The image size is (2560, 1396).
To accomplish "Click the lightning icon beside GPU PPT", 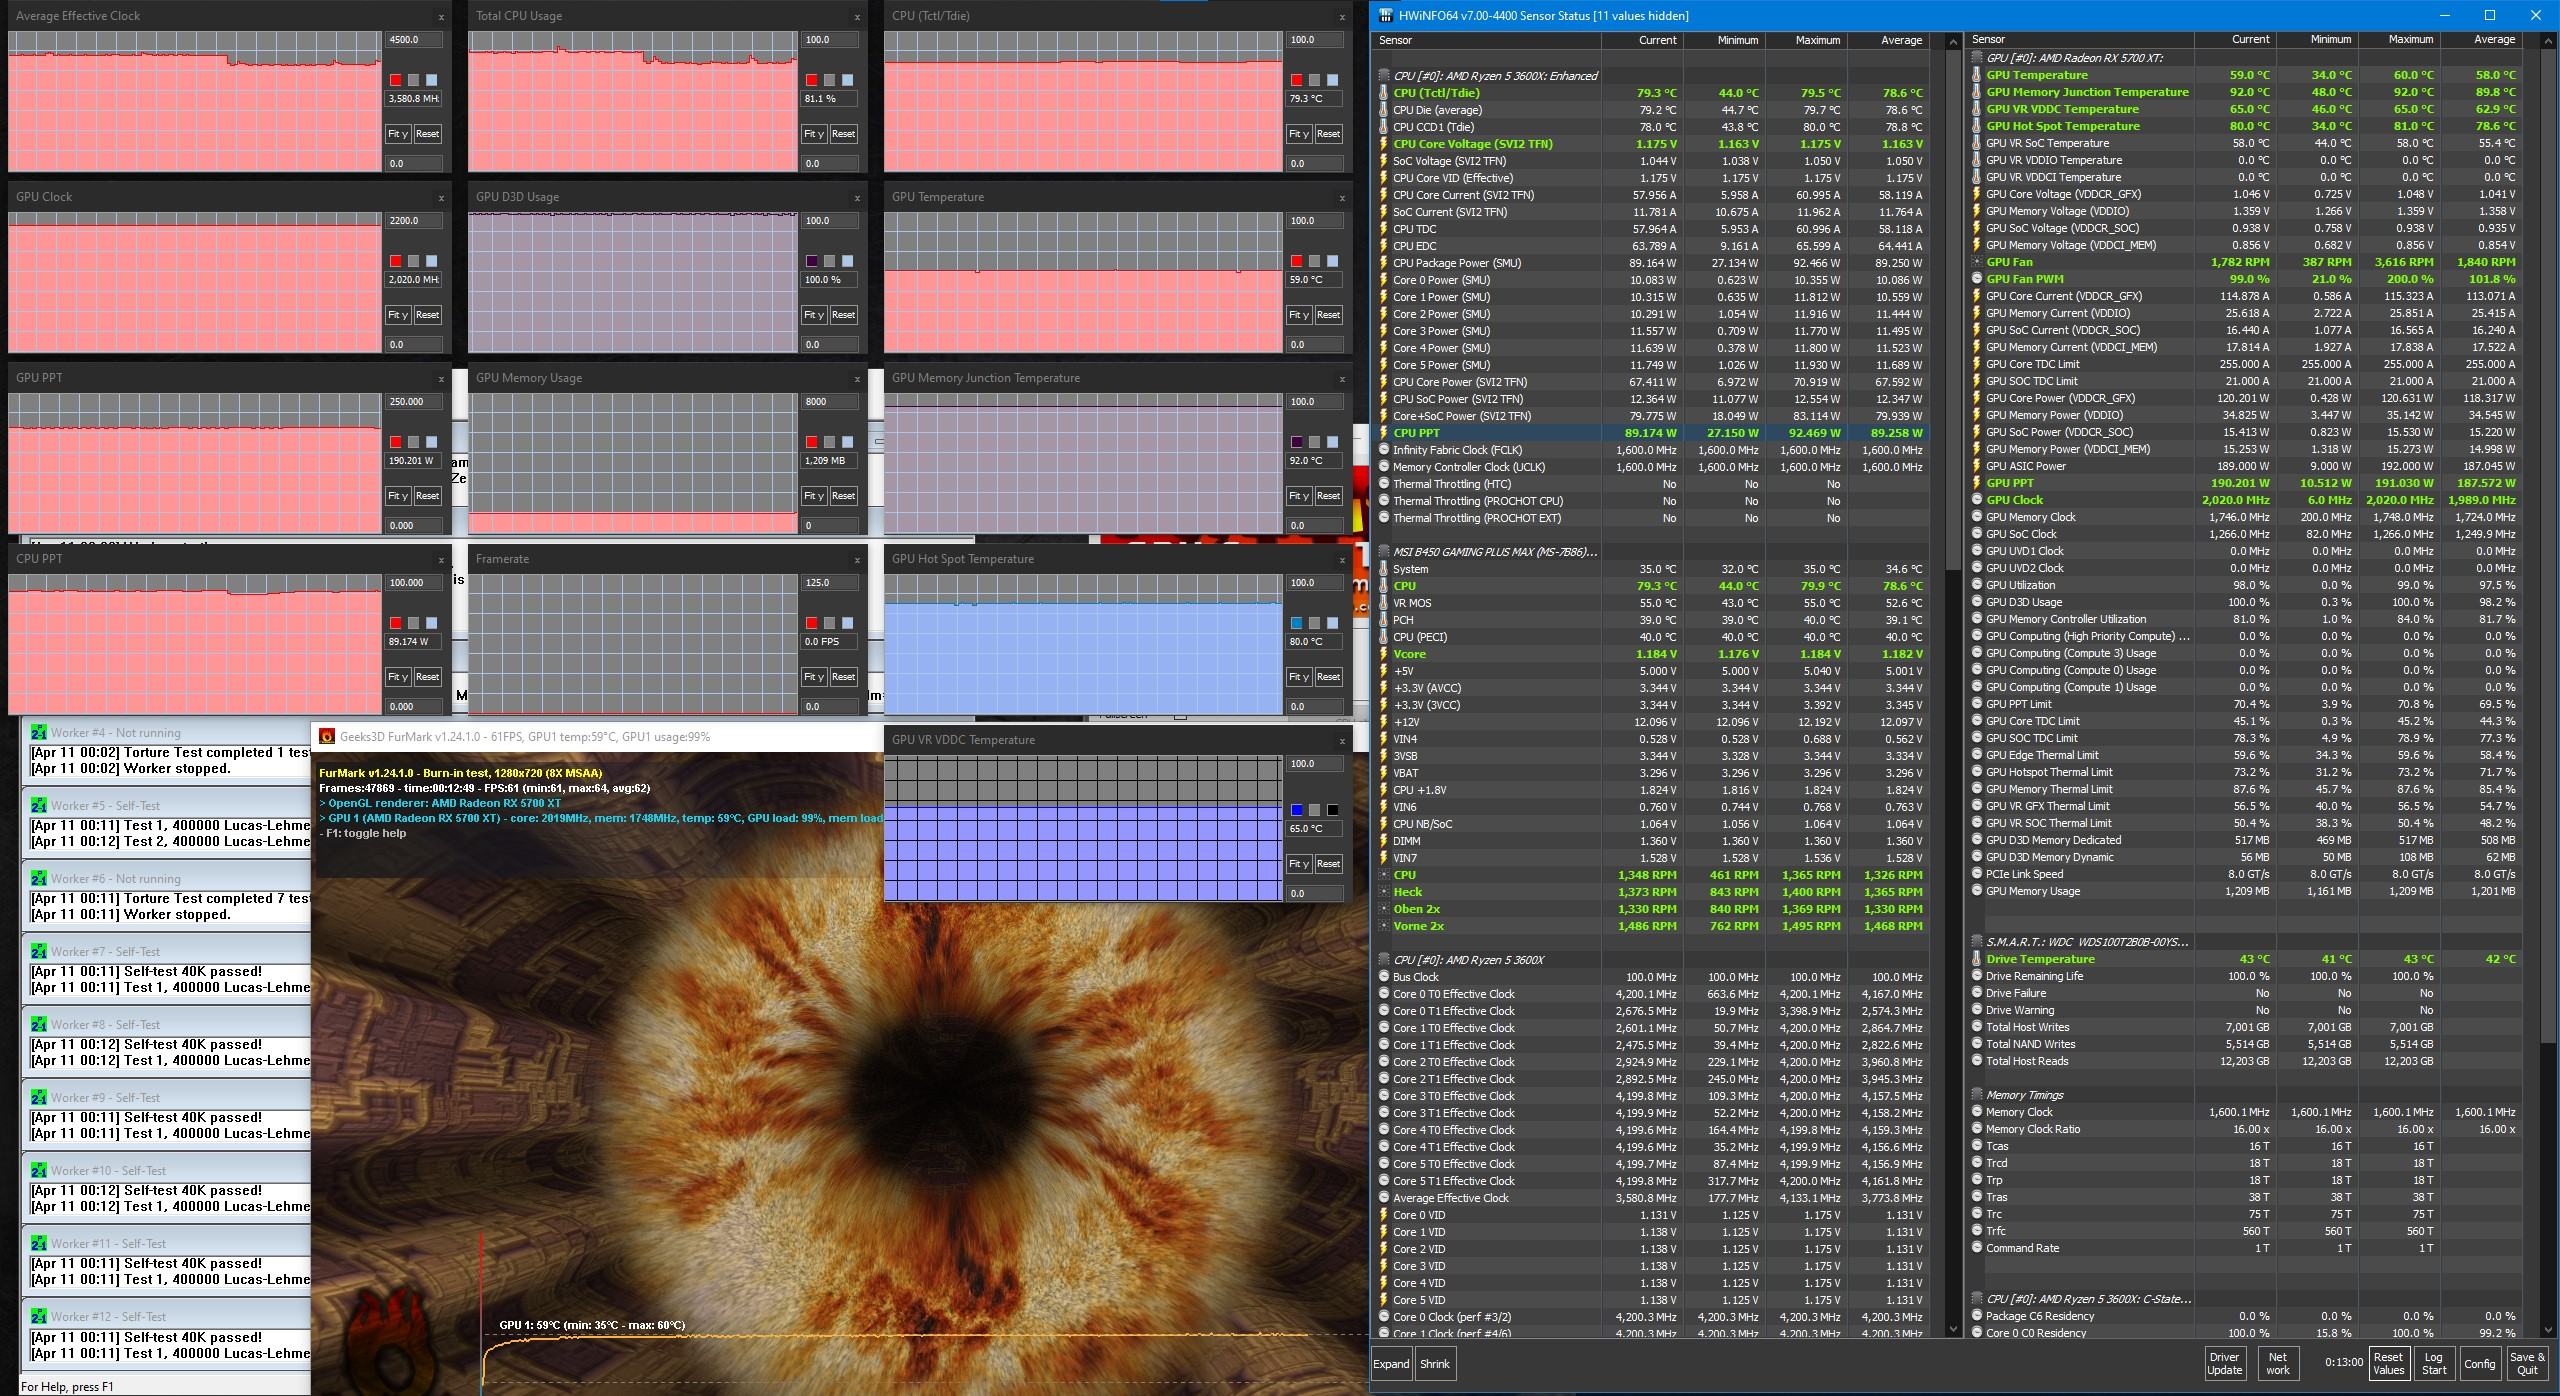I will click(x=1977, y=483).
